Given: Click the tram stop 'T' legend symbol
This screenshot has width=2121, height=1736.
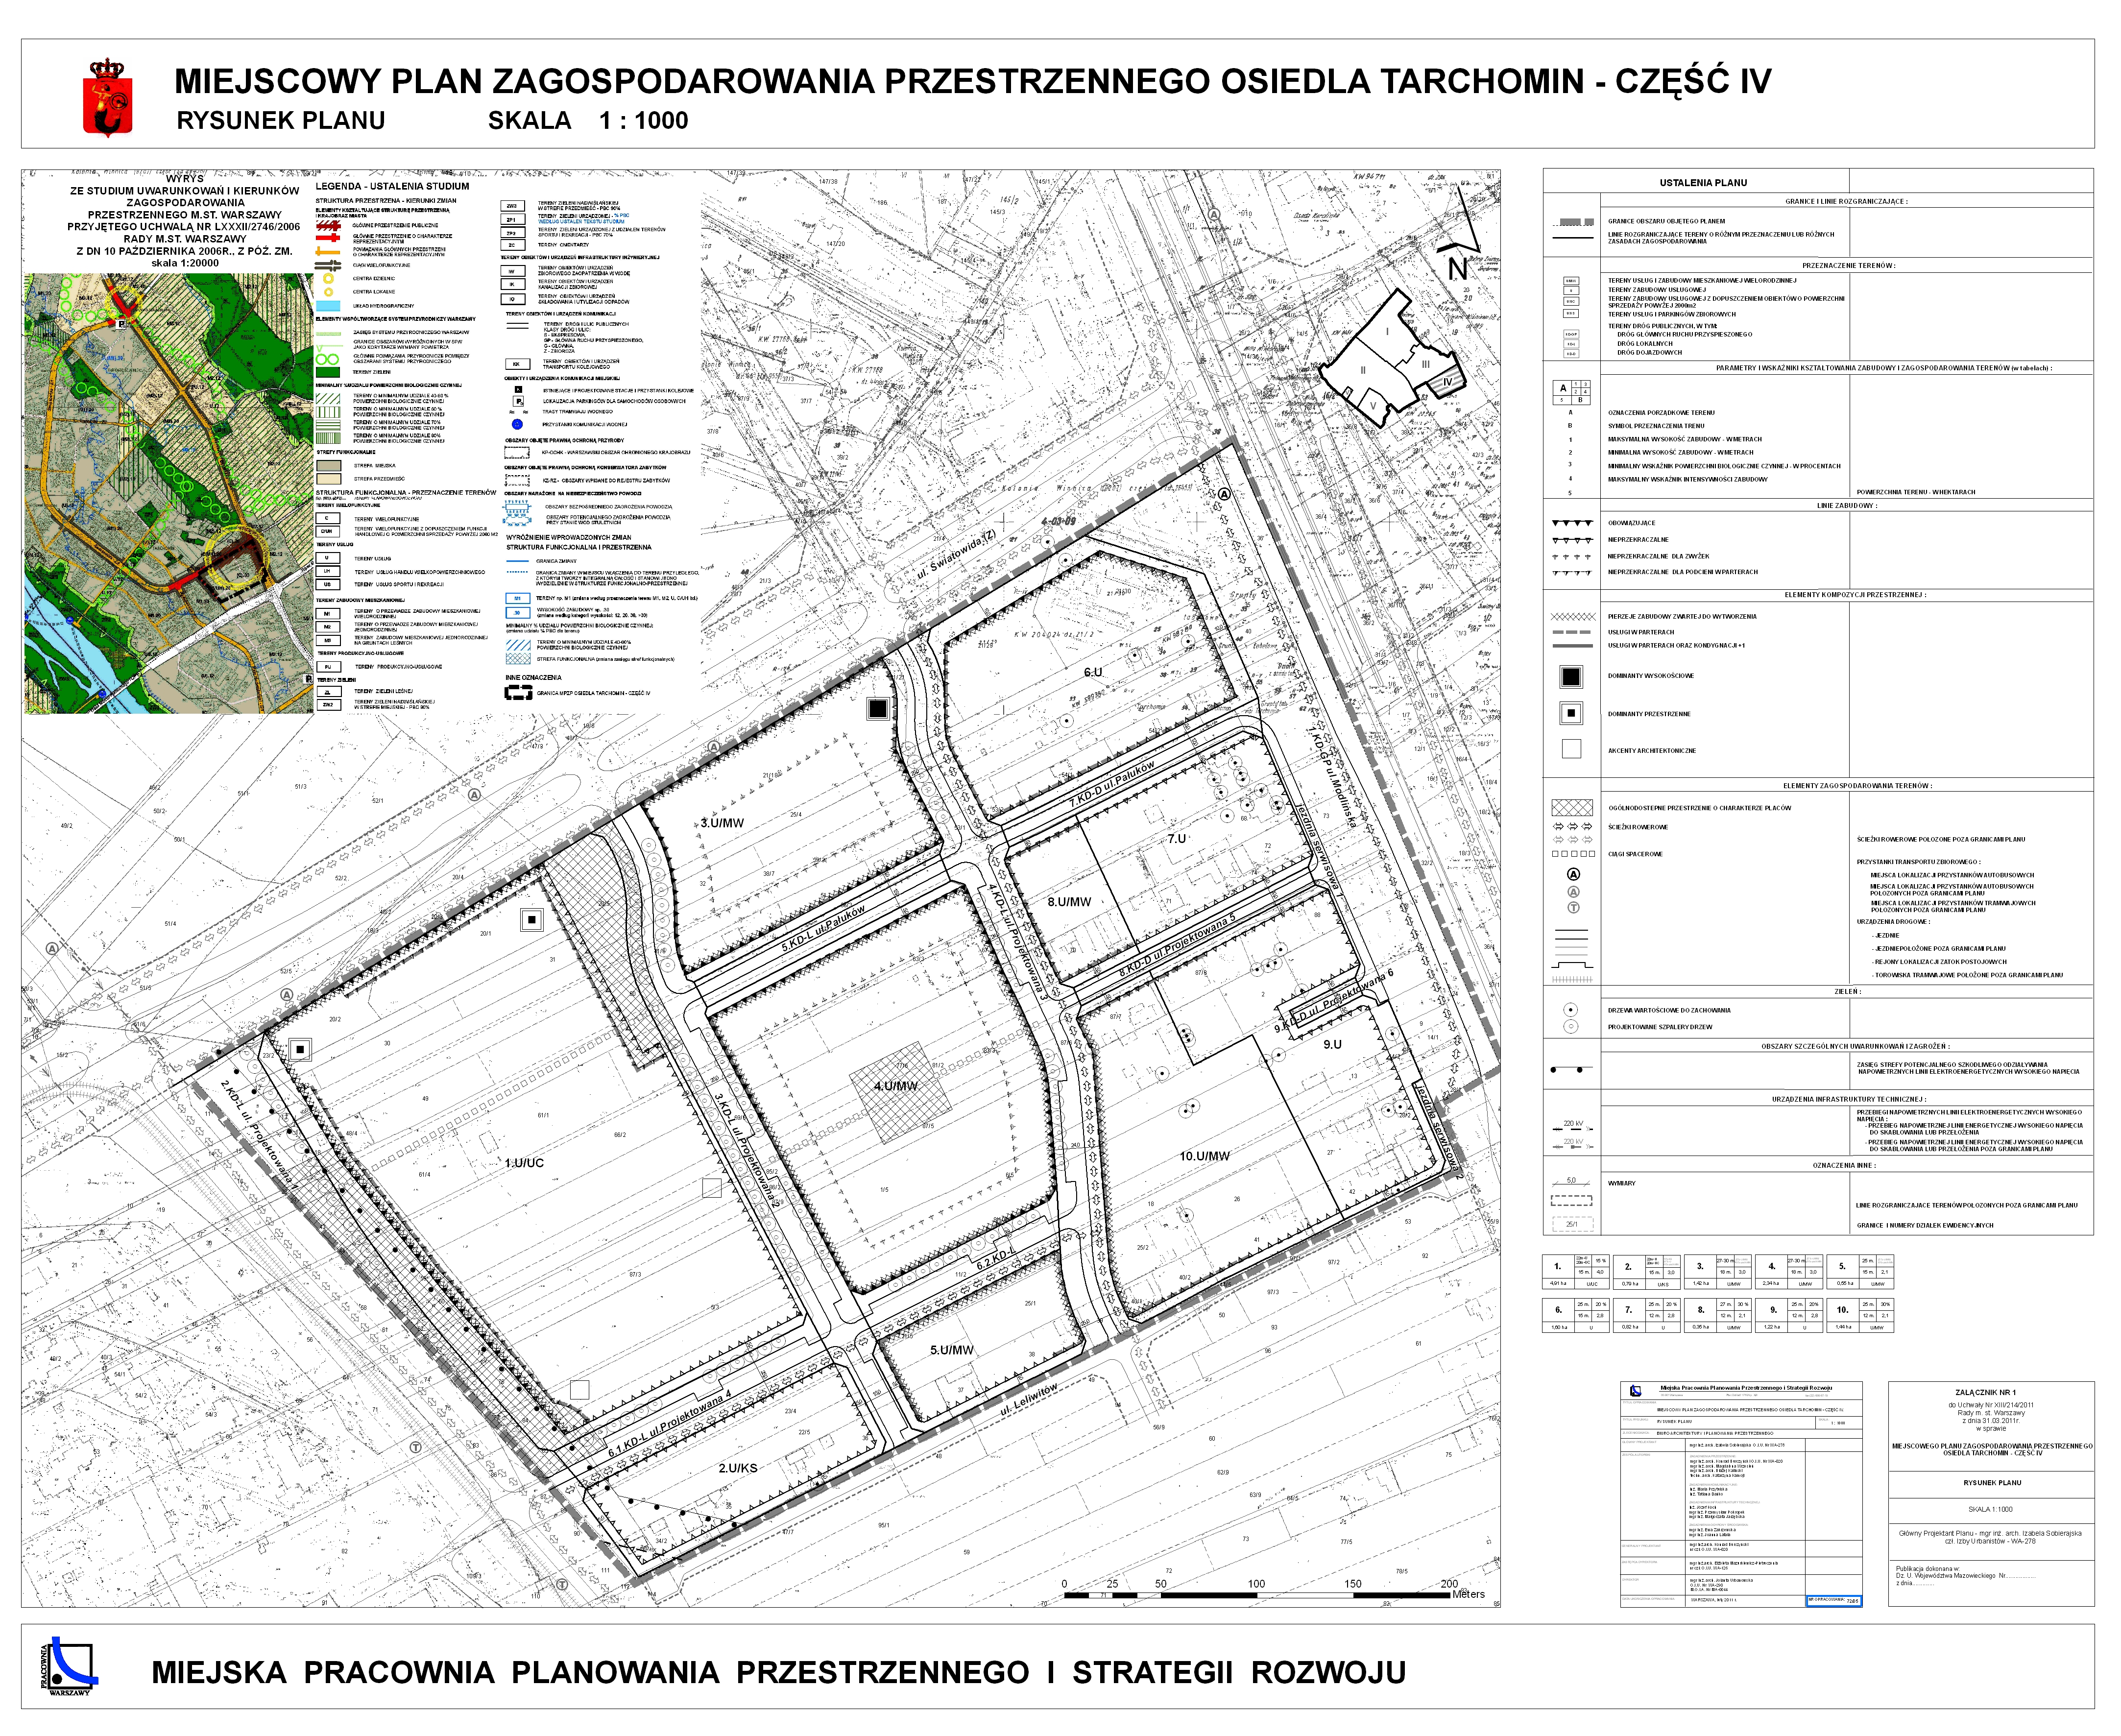Looking at the screenshot, I should pos(1573,908).
